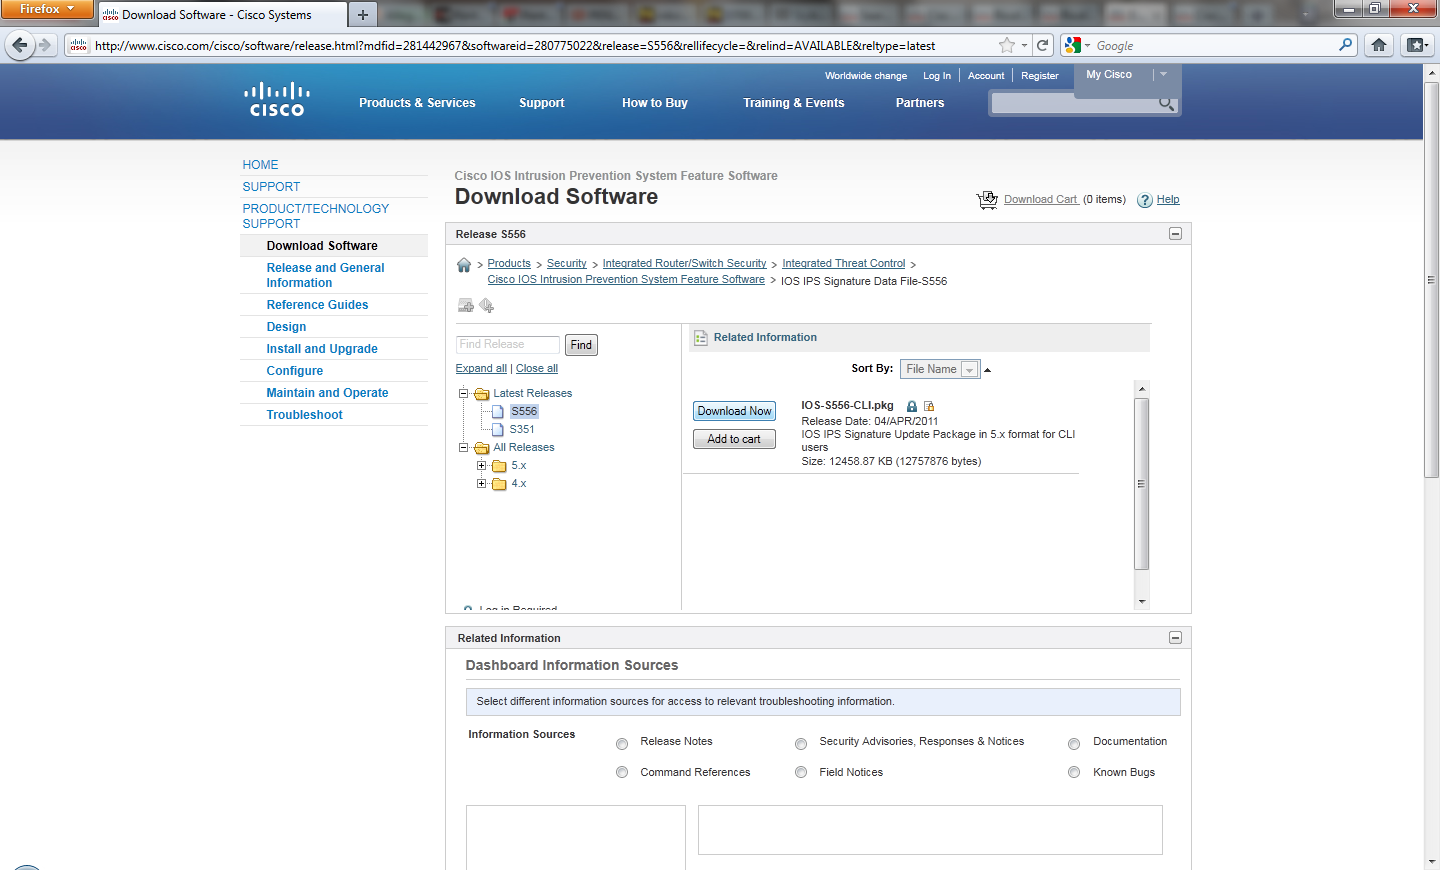Collapse the All Releases tree node

tap(464, 447)
